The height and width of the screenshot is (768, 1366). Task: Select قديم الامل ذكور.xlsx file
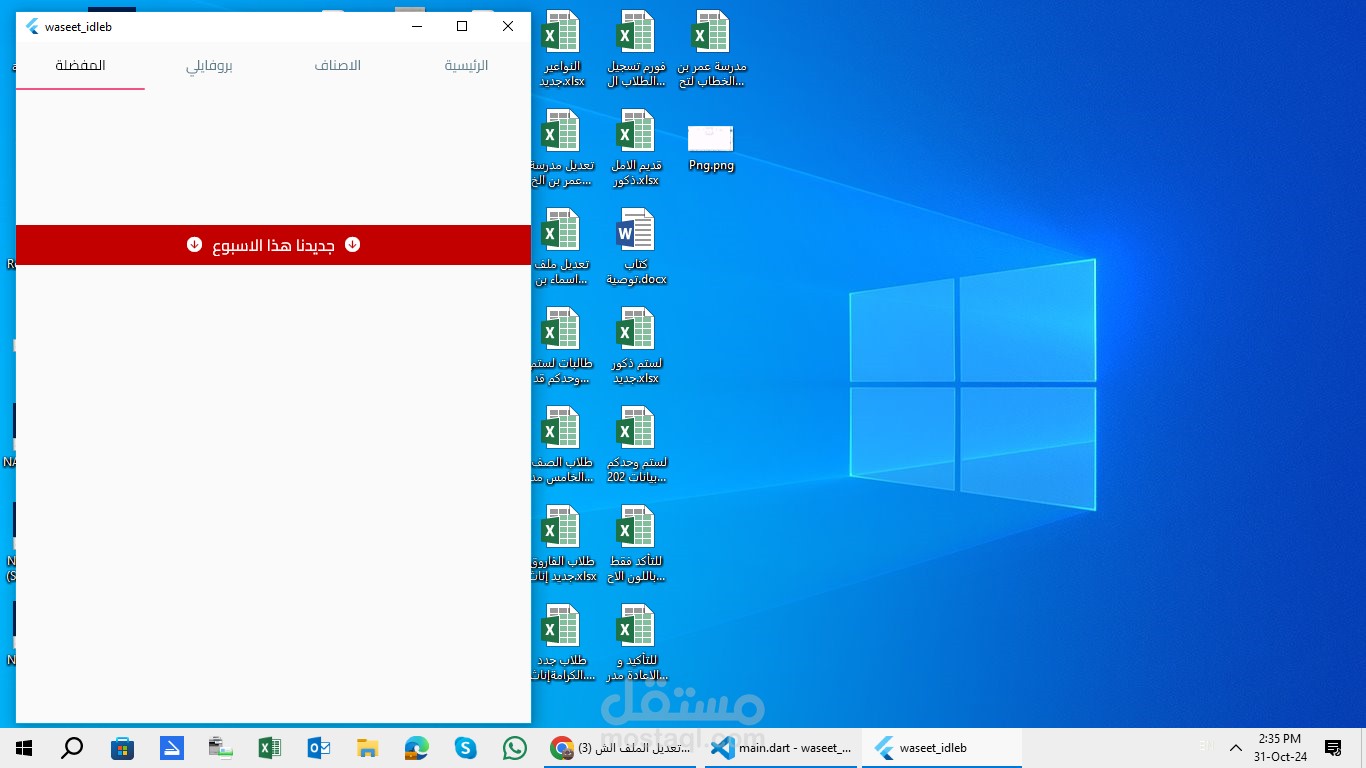[636, 148]
